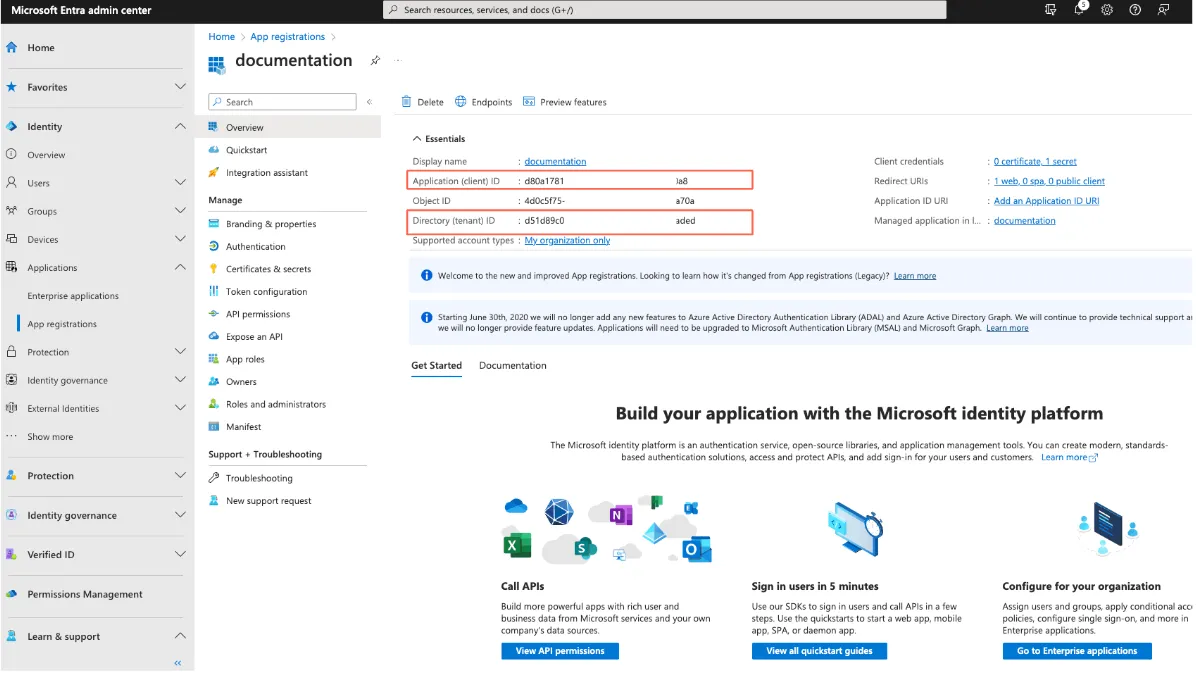Click Add an Application ID URI link
The width and height of the screenshot is (1196, 678).
(1046, 201)
